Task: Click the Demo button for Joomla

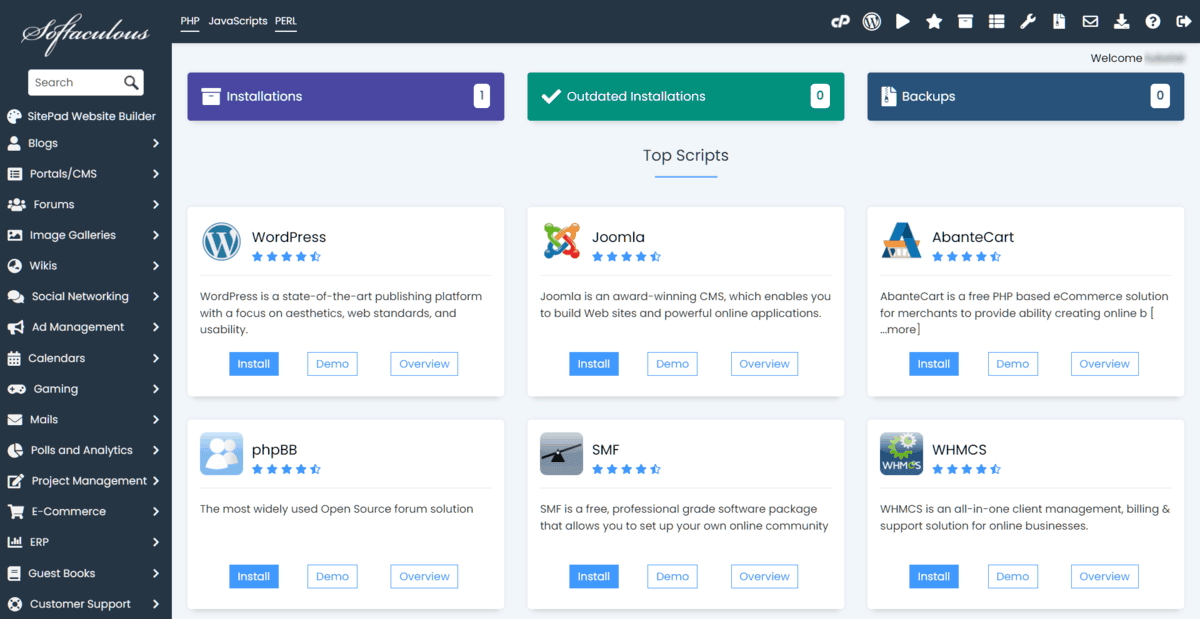Action: [672, 364]
